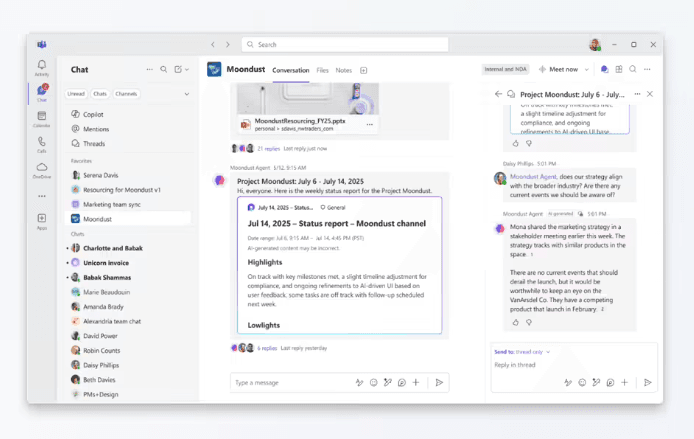Open the status report card in conversation

(x=339, y=265)
